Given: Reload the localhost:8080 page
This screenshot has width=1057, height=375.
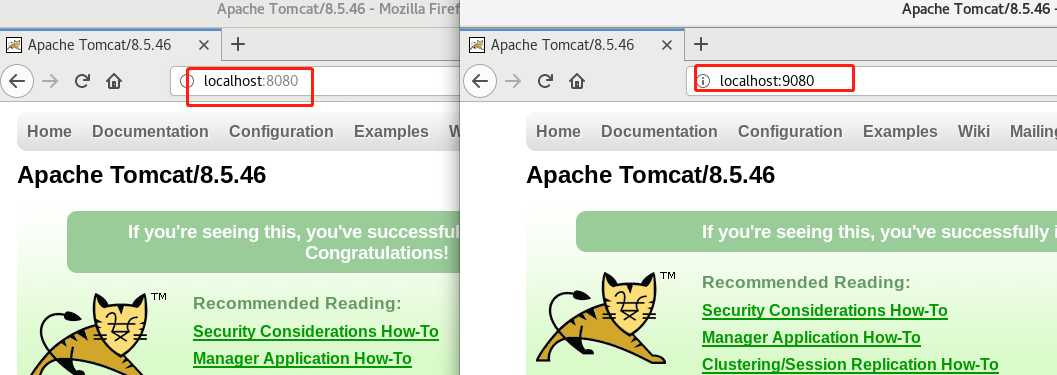Looking at the screenshot, I should click(x=82, y=82).
